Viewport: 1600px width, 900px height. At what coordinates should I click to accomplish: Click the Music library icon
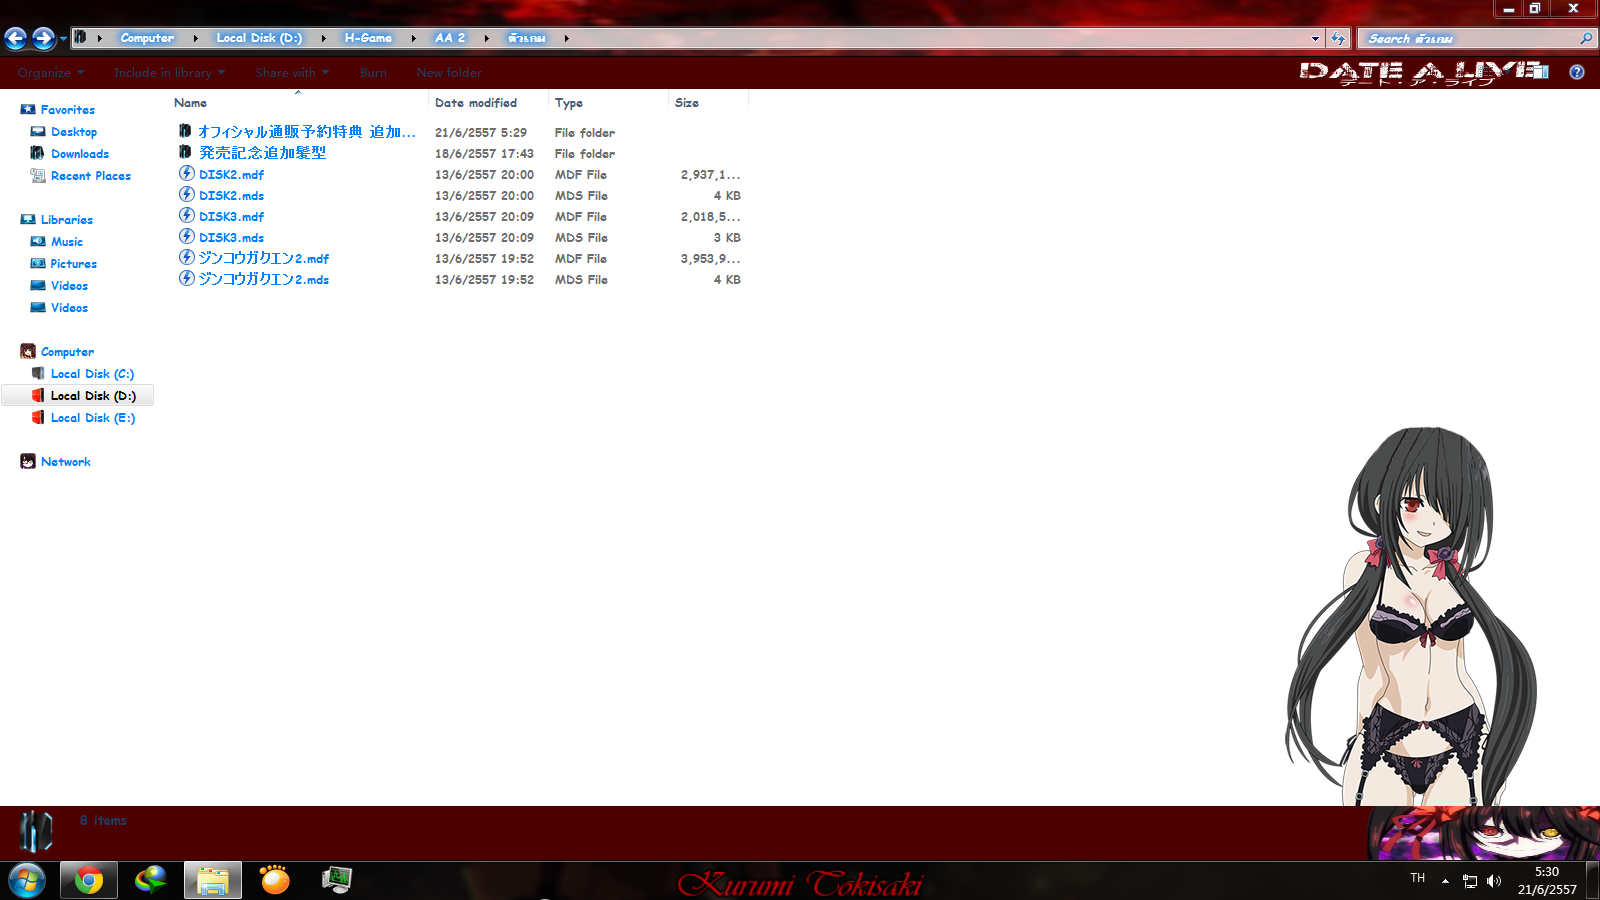(38, 241)
